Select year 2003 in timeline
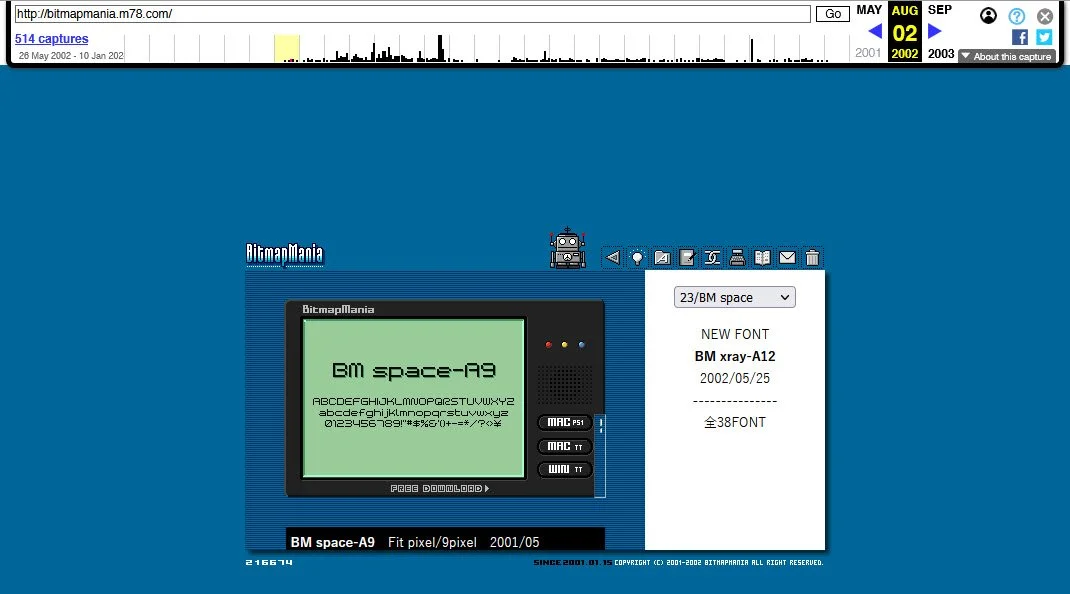Image resolution: width=1070 pixels, height=594 pixels. point(940,53)
